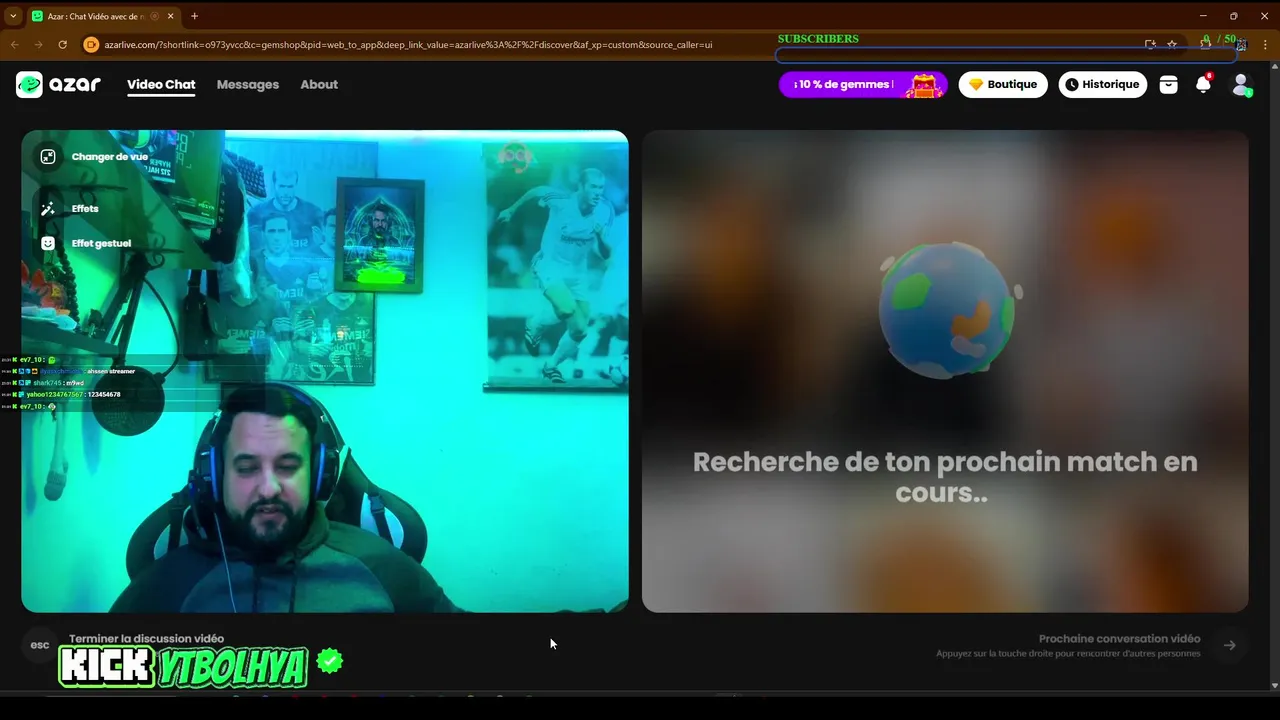Open the Chrome three-dot menu

pos(1266,44)
